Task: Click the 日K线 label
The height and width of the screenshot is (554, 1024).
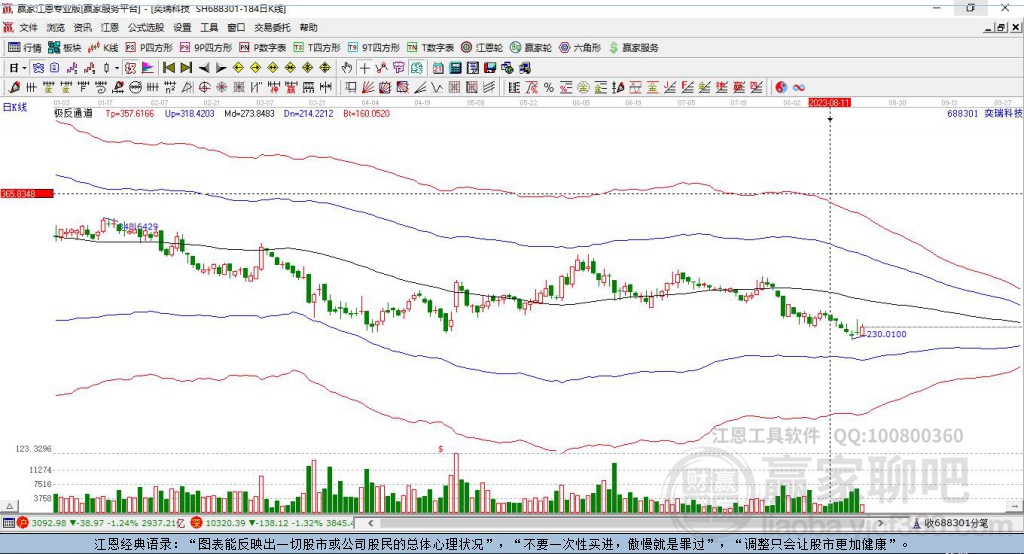Action: click(14, 107)
